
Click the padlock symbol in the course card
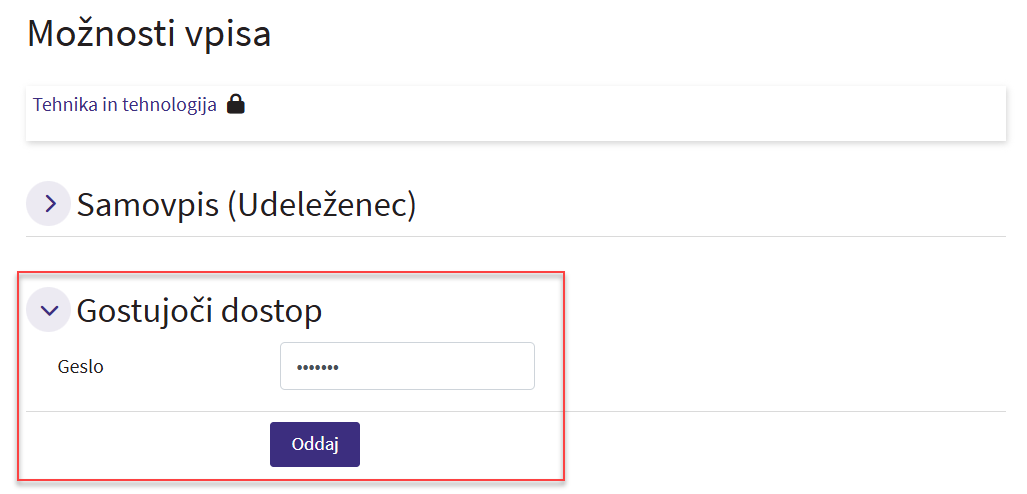pos(236,104)
